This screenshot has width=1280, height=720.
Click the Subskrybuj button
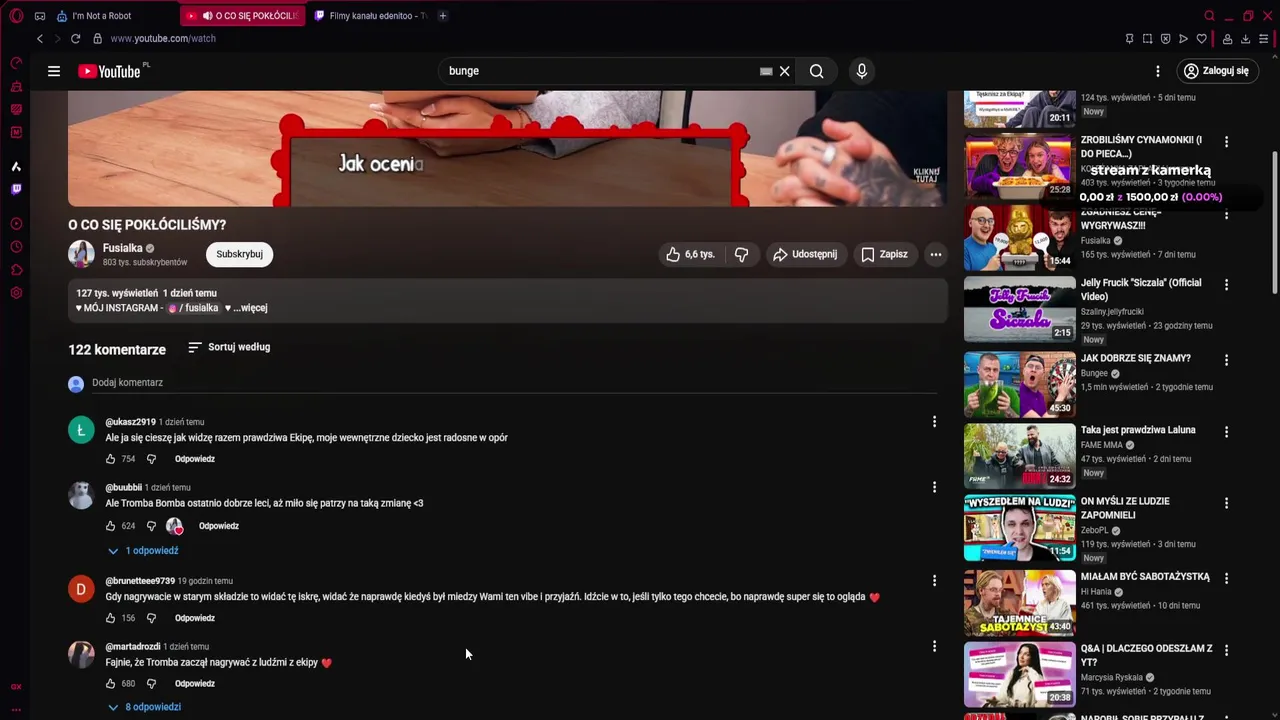240,254
